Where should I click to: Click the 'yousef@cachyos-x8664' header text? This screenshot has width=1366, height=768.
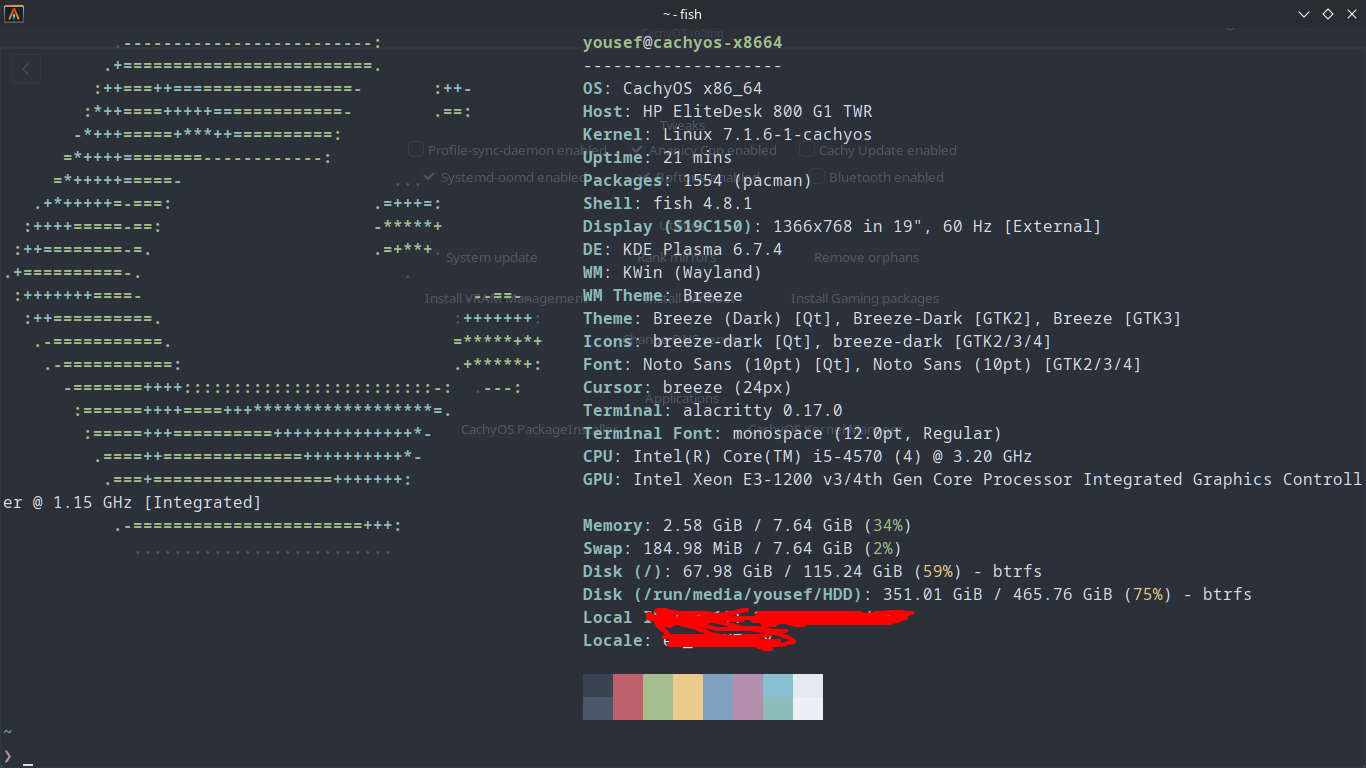pyautogui.click(x=682, y=43)
